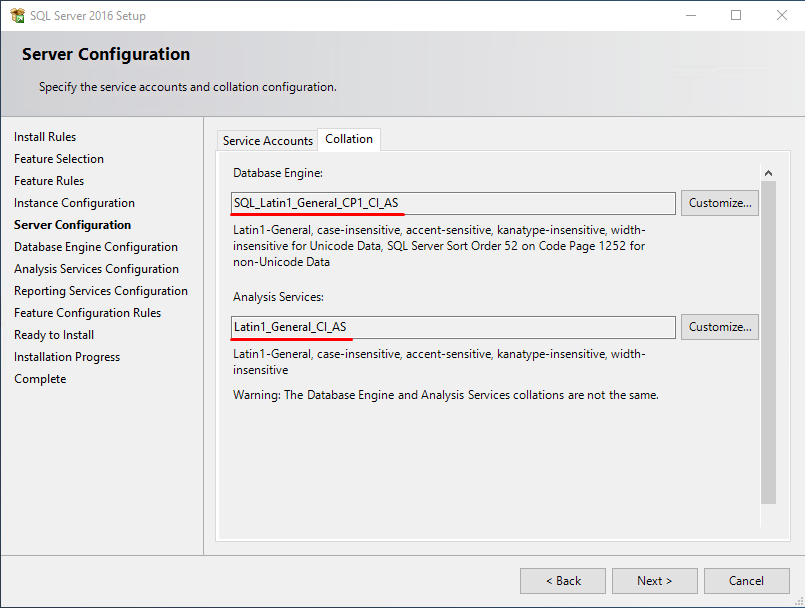Customize the Analysis Services collation
The image size is (805, 608).
[720, 327]
